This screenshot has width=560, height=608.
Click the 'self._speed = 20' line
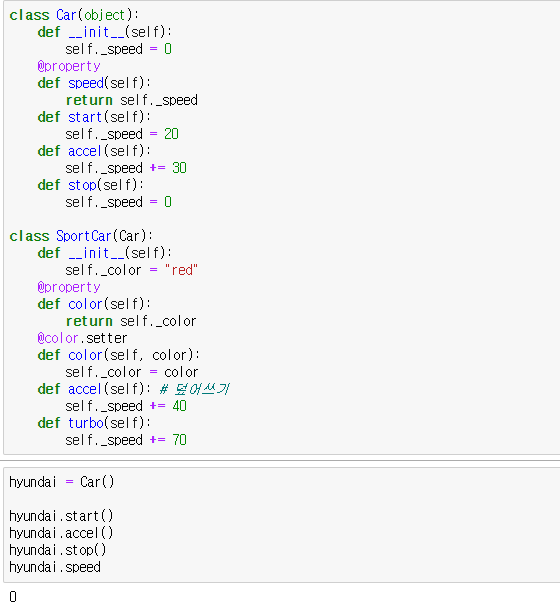pos(122,134)
